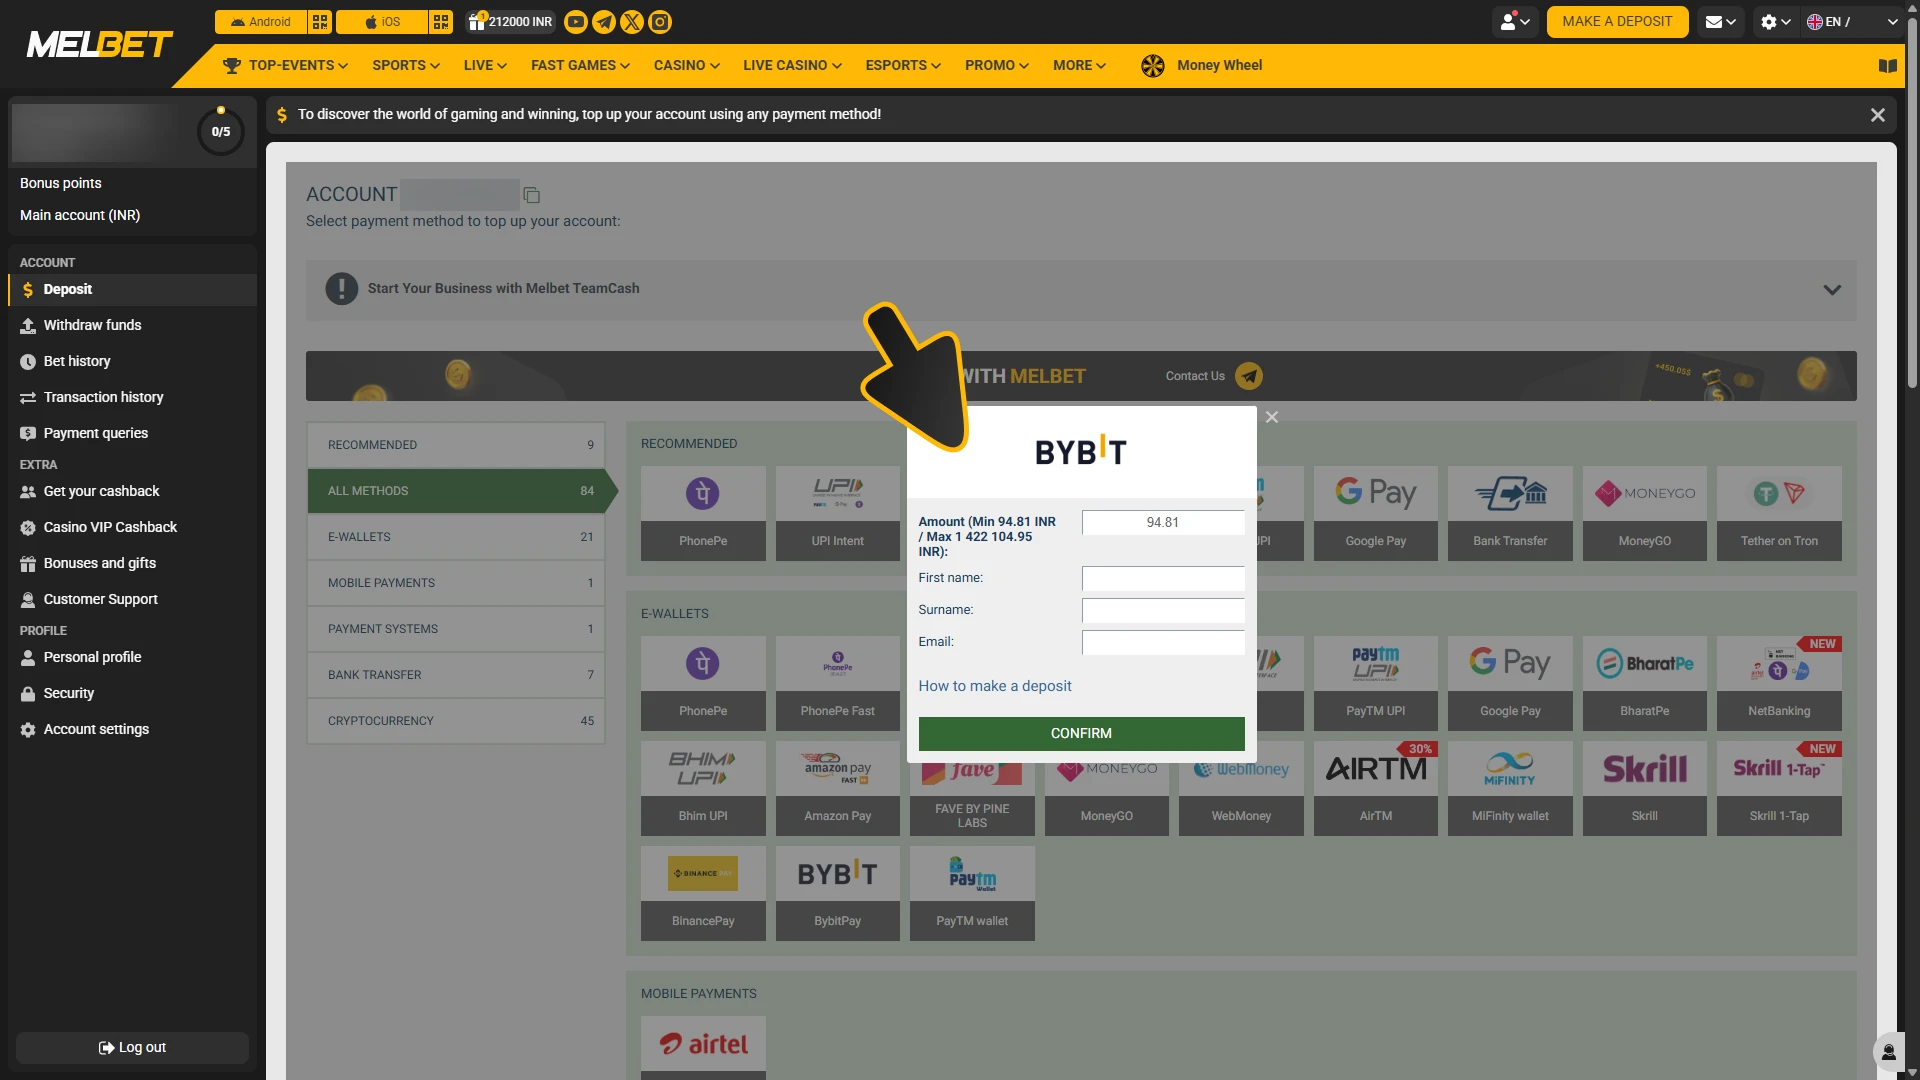
Task: Select Skrill 1-Tap payment method
Action: 1779,788
